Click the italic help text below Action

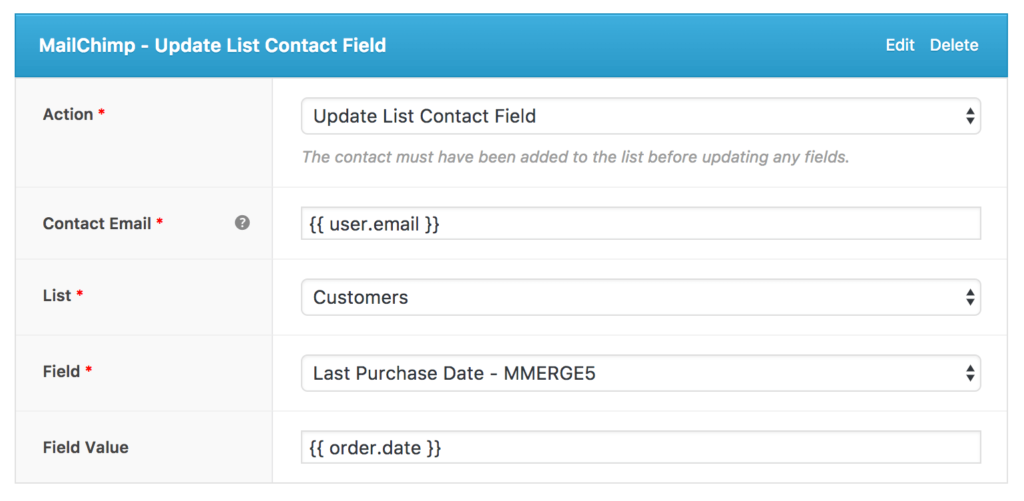click(575, 157)
